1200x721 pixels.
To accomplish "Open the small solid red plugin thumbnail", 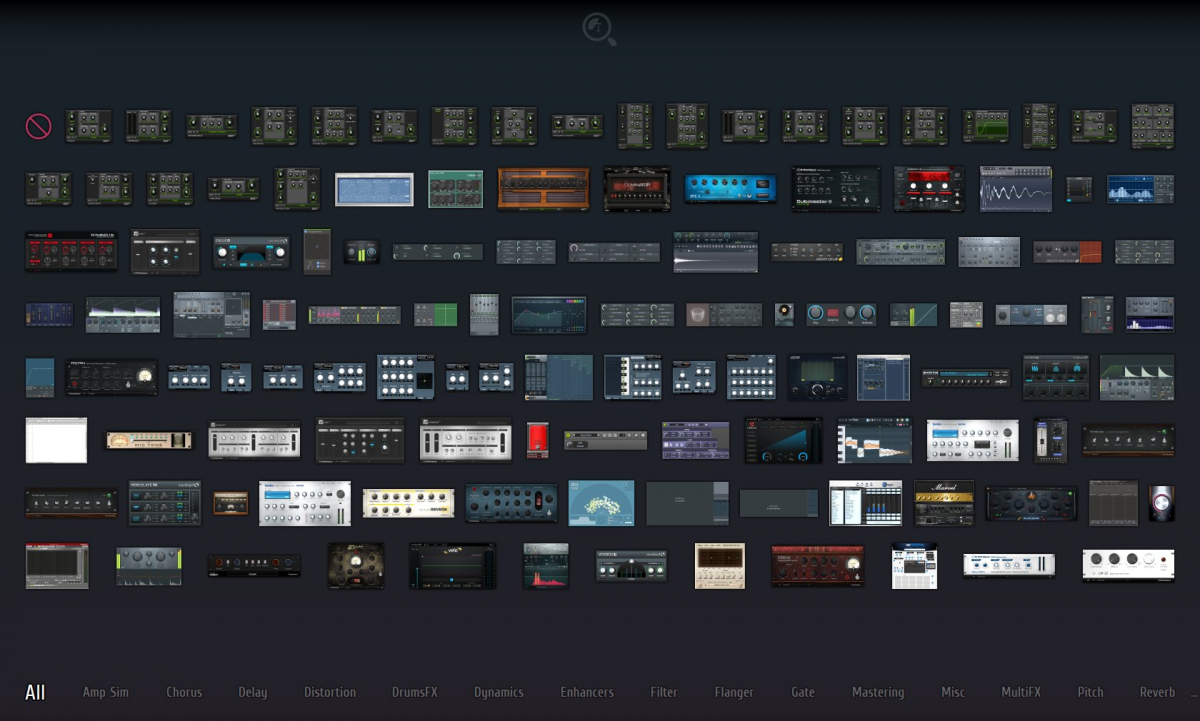I will pos(538,440).
